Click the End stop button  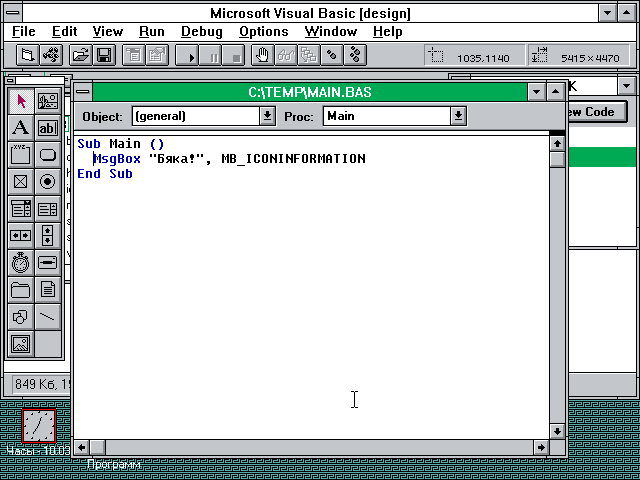click(x=233, y=55)
